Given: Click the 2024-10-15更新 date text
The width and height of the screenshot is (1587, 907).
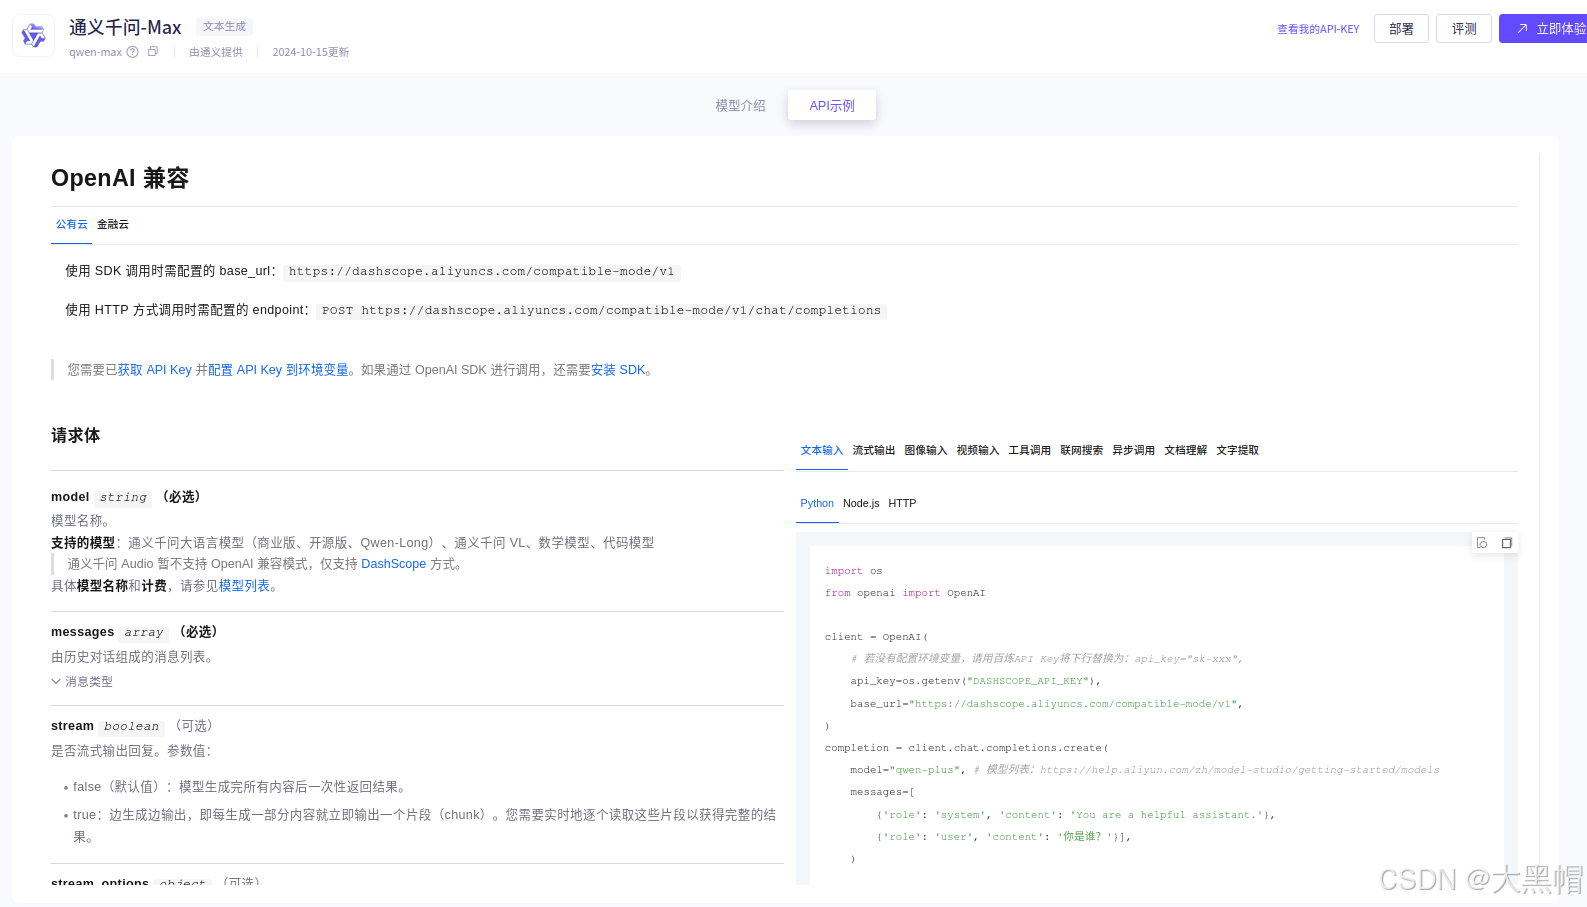Looking at the screenshot, I should point(311,52).
